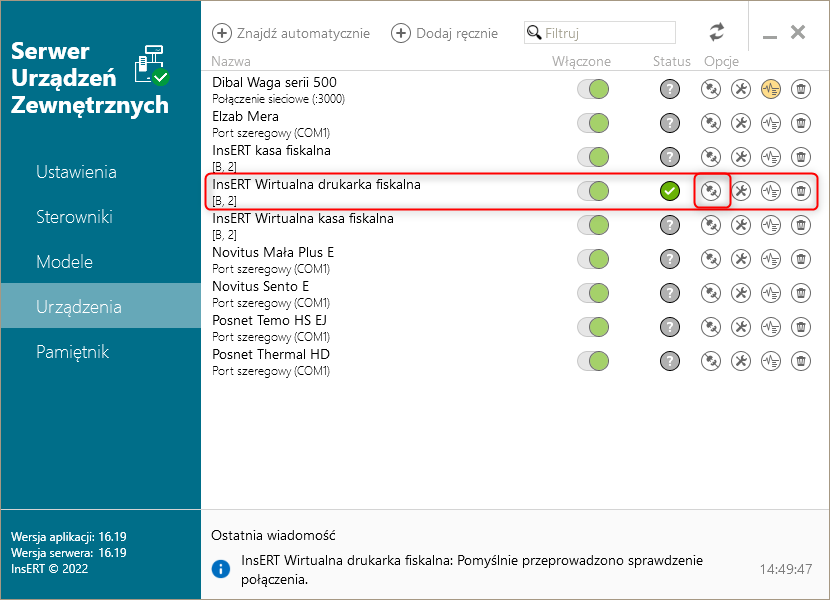Delete the Posnet Temo HS EJ device
The image size is (830, 600).
(x=801, y=327)
